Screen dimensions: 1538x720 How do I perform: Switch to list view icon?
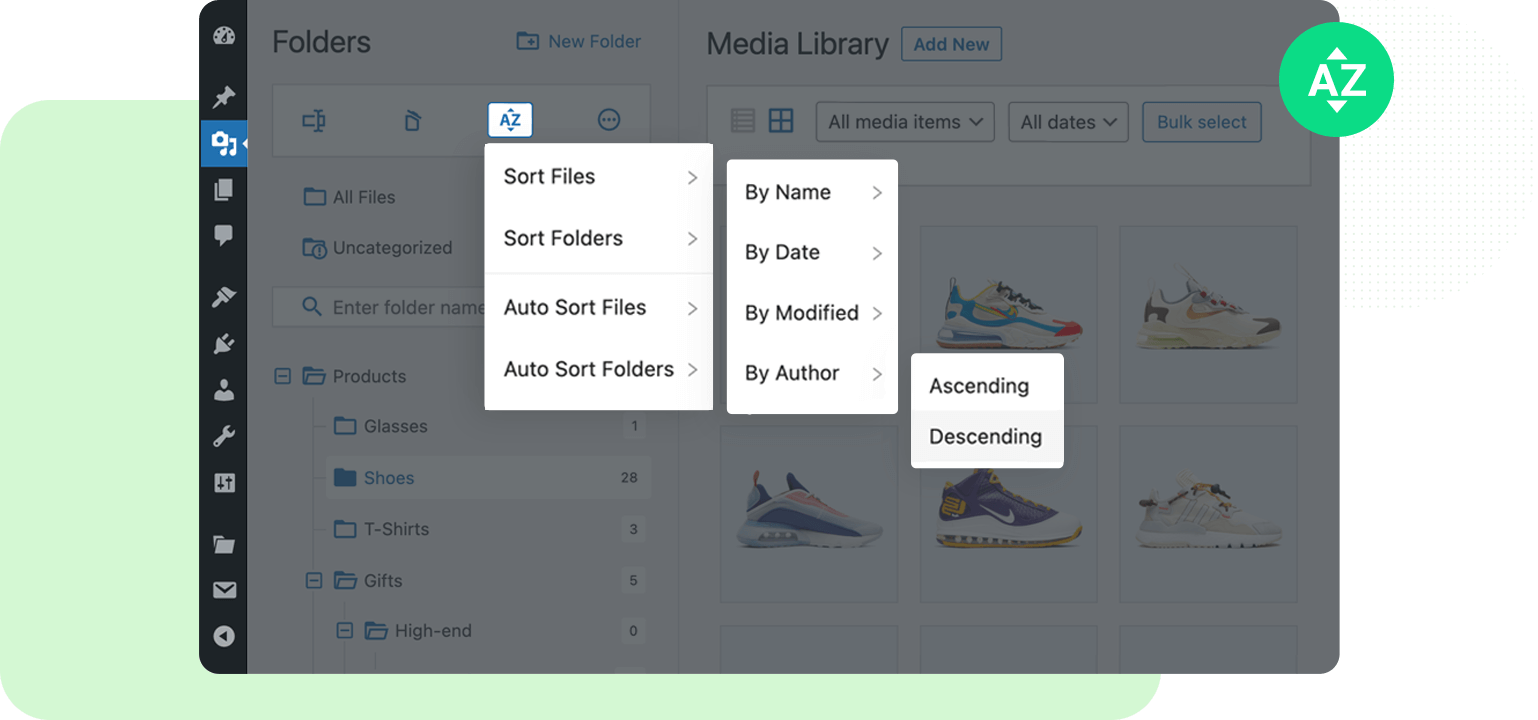click(x=742, y=121)
